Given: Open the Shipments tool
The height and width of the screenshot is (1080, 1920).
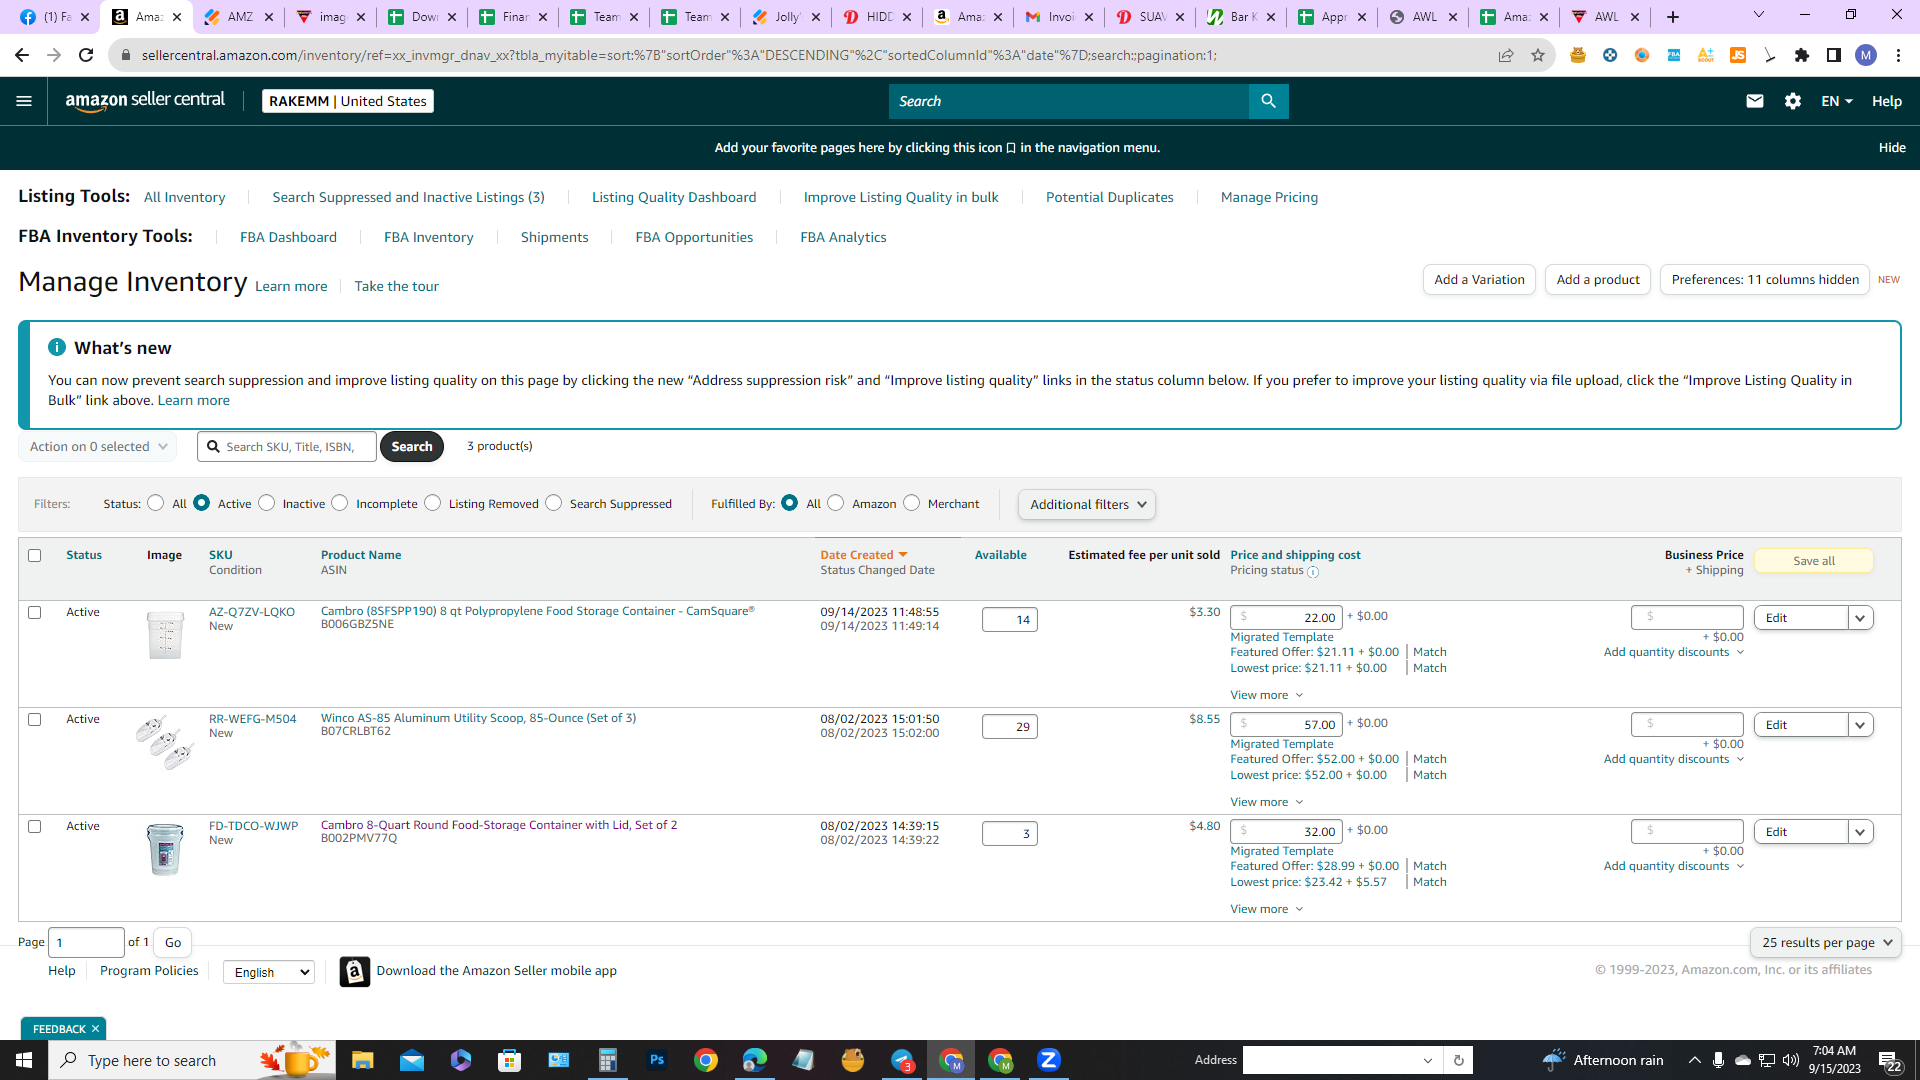Looking at the screenshot, I should pos(555,237).
